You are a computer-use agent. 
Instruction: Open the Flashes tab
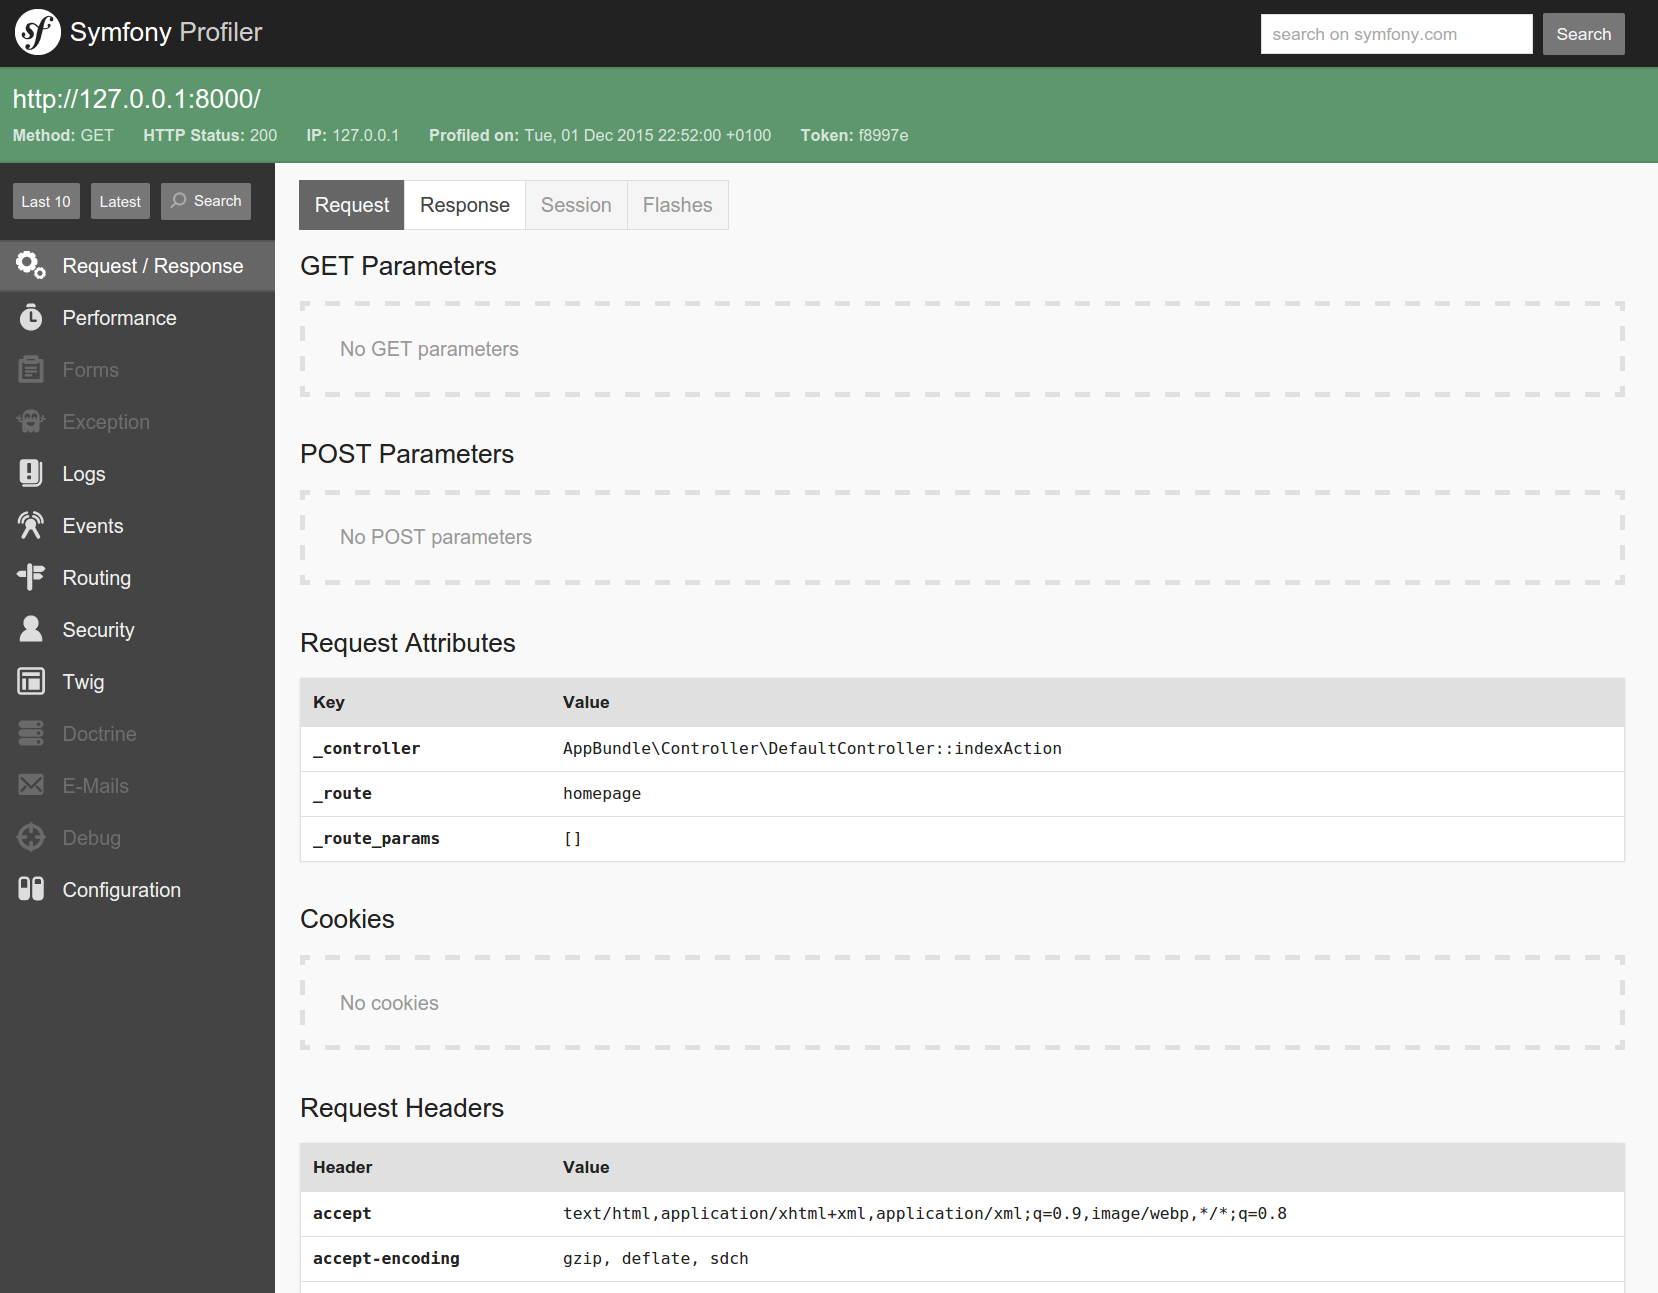point(677,204)
